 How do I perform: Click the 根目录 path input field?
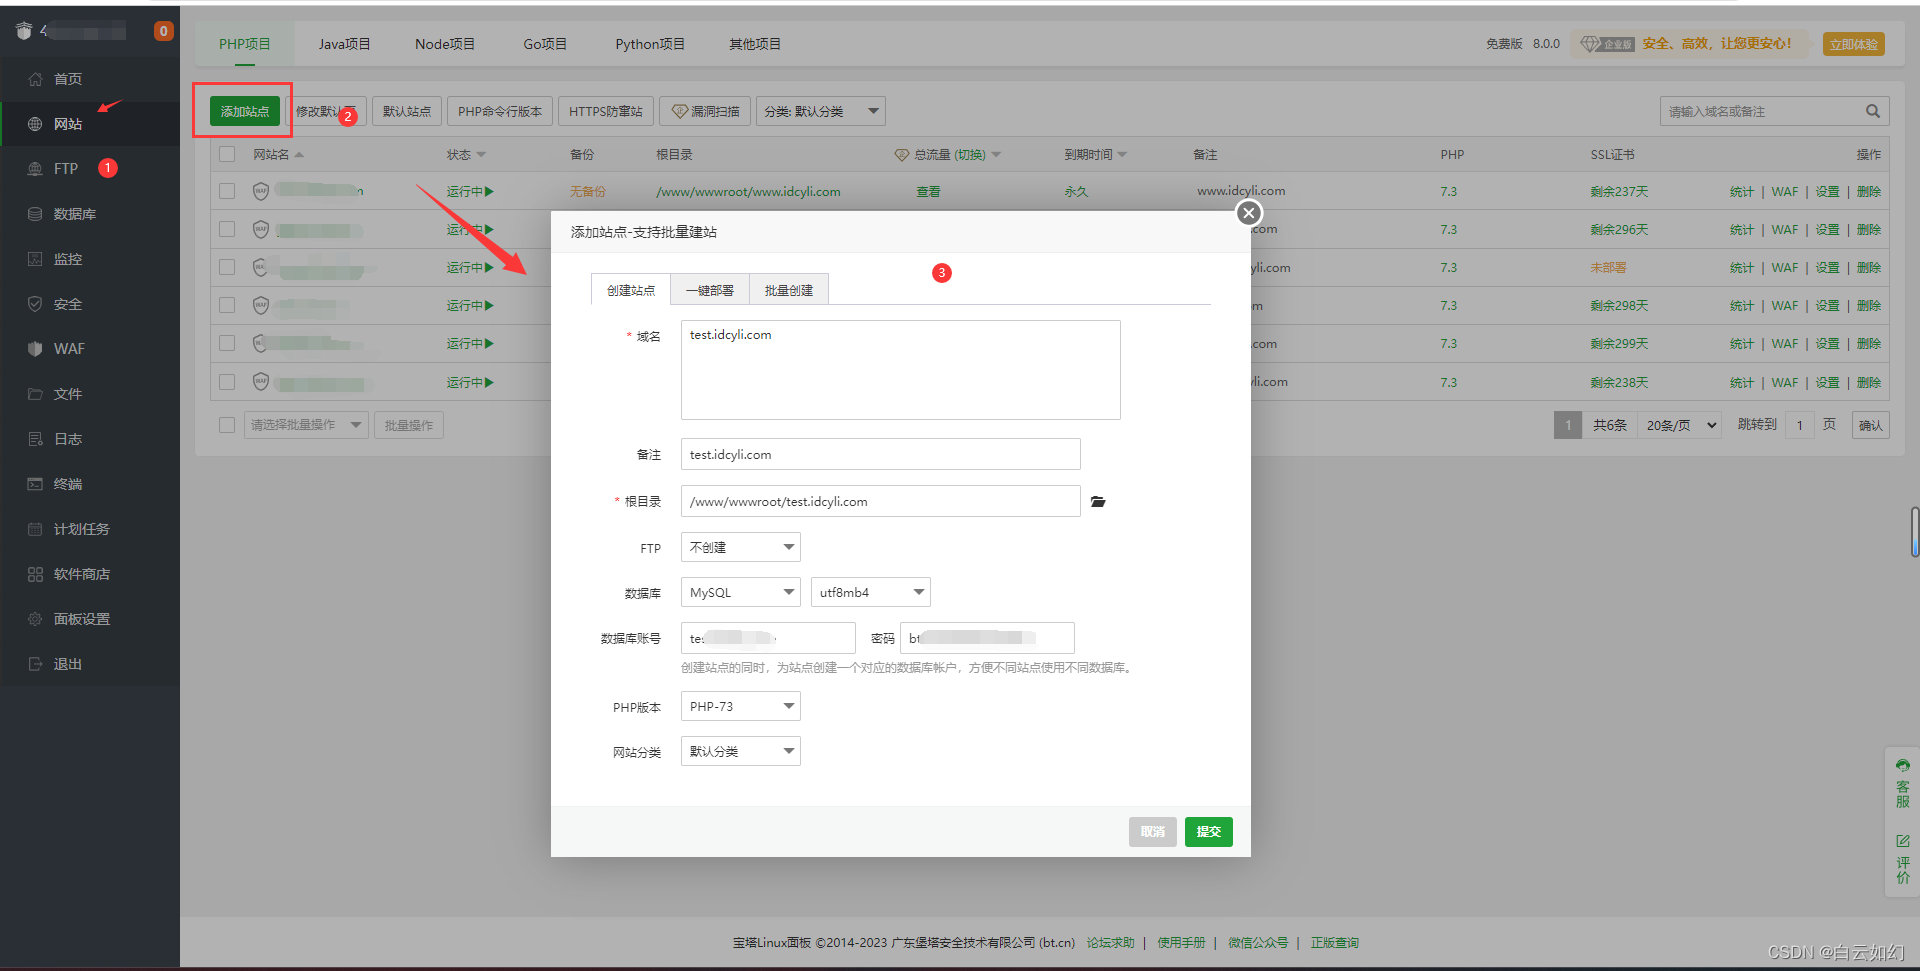pos(881,501)
